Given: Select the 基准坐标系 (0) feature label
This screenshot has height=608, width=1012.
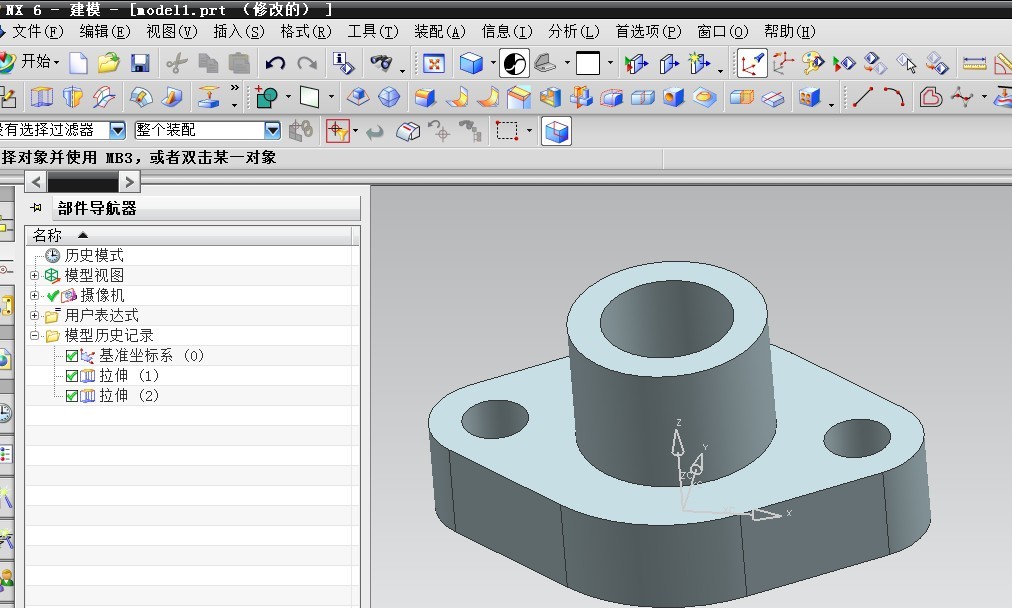Looking at the screenshot, I should coord(151,356).
